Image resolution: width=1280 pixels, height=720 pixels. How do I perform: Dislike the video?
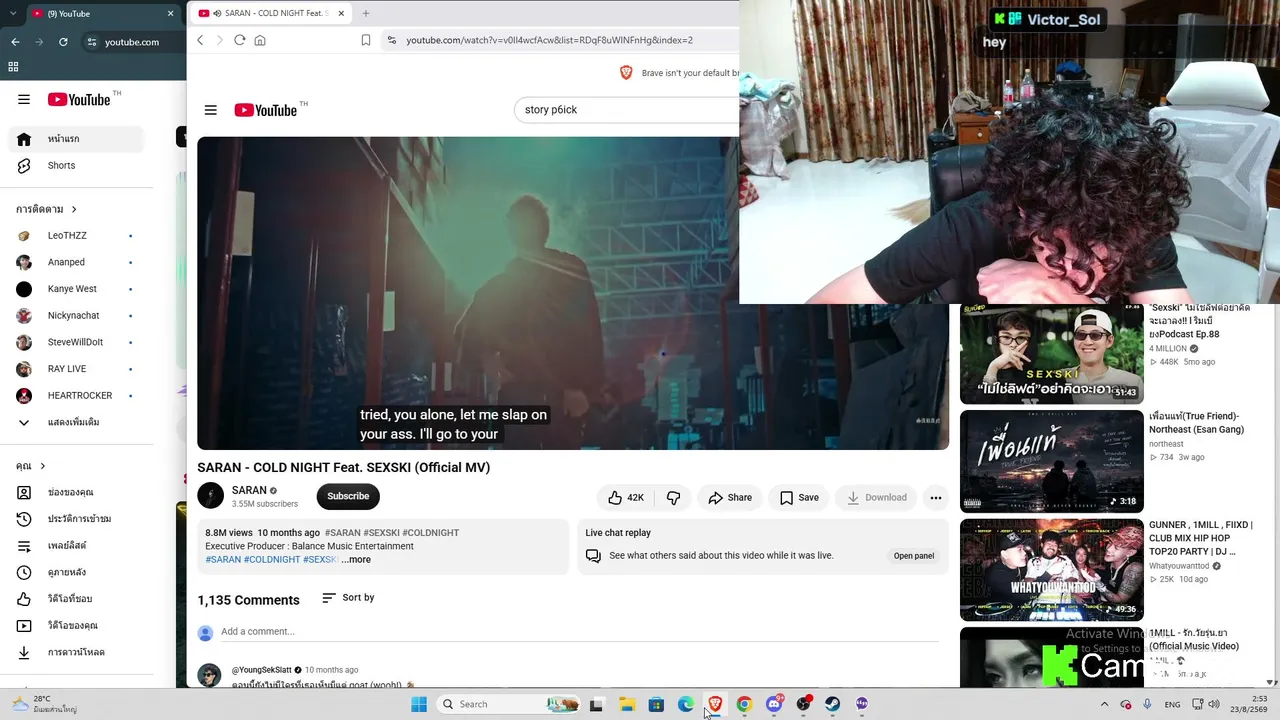674,497
